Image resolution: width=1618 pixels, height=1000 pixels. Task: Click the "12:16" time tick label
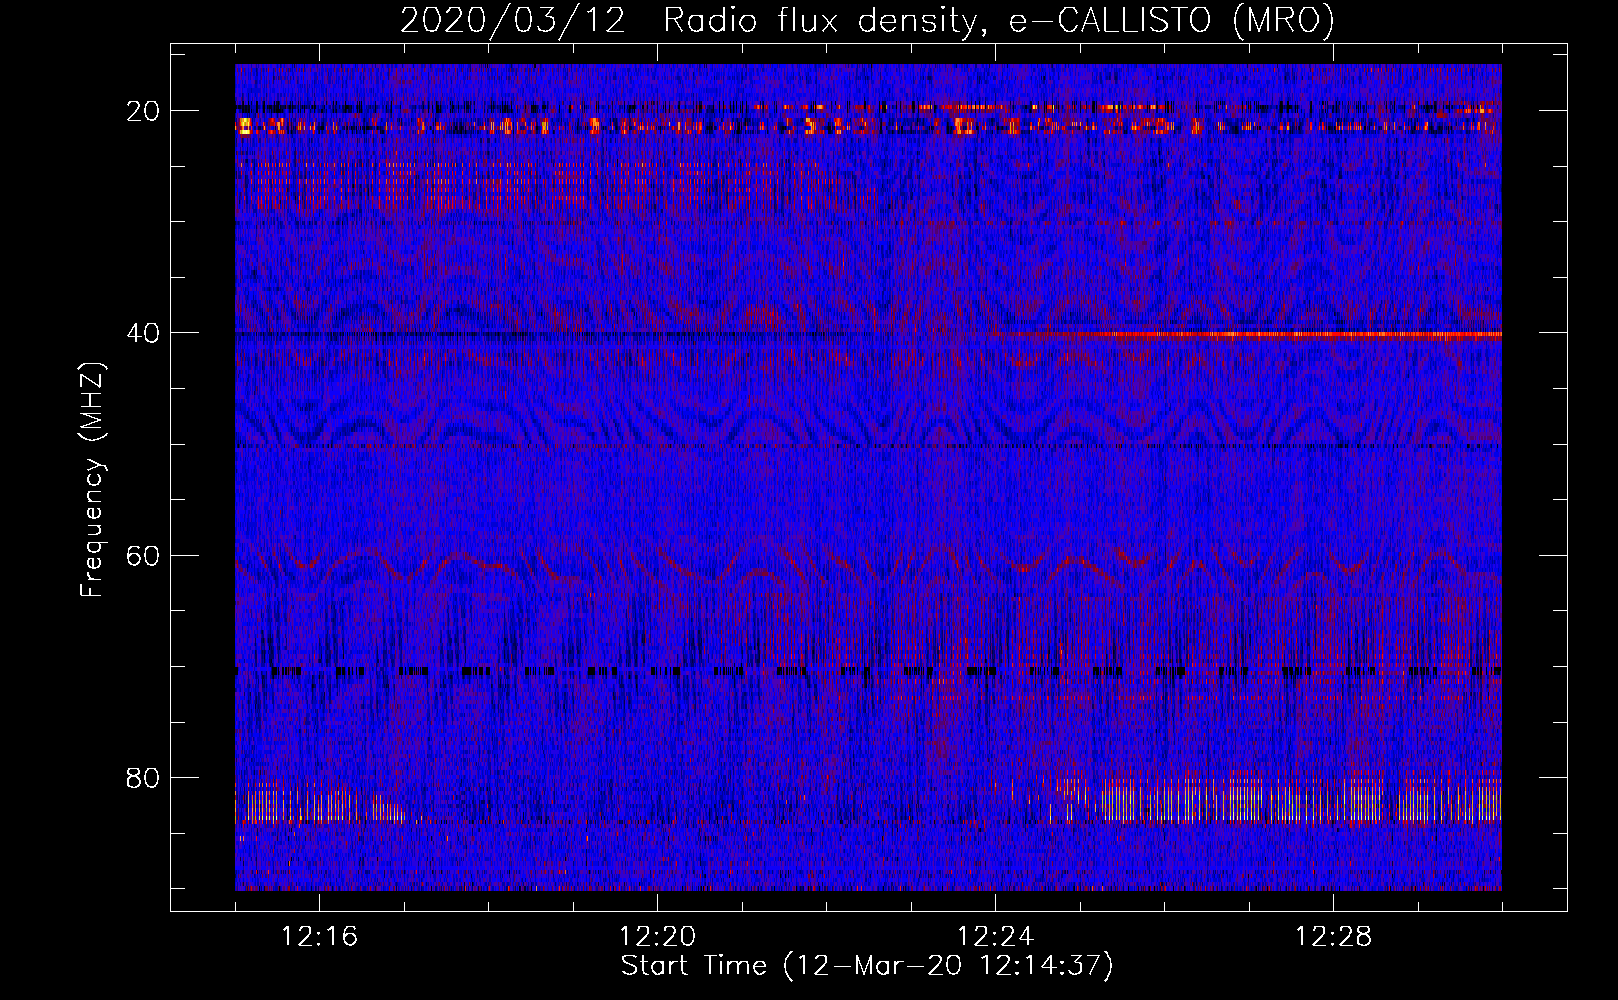click(320, 937)
